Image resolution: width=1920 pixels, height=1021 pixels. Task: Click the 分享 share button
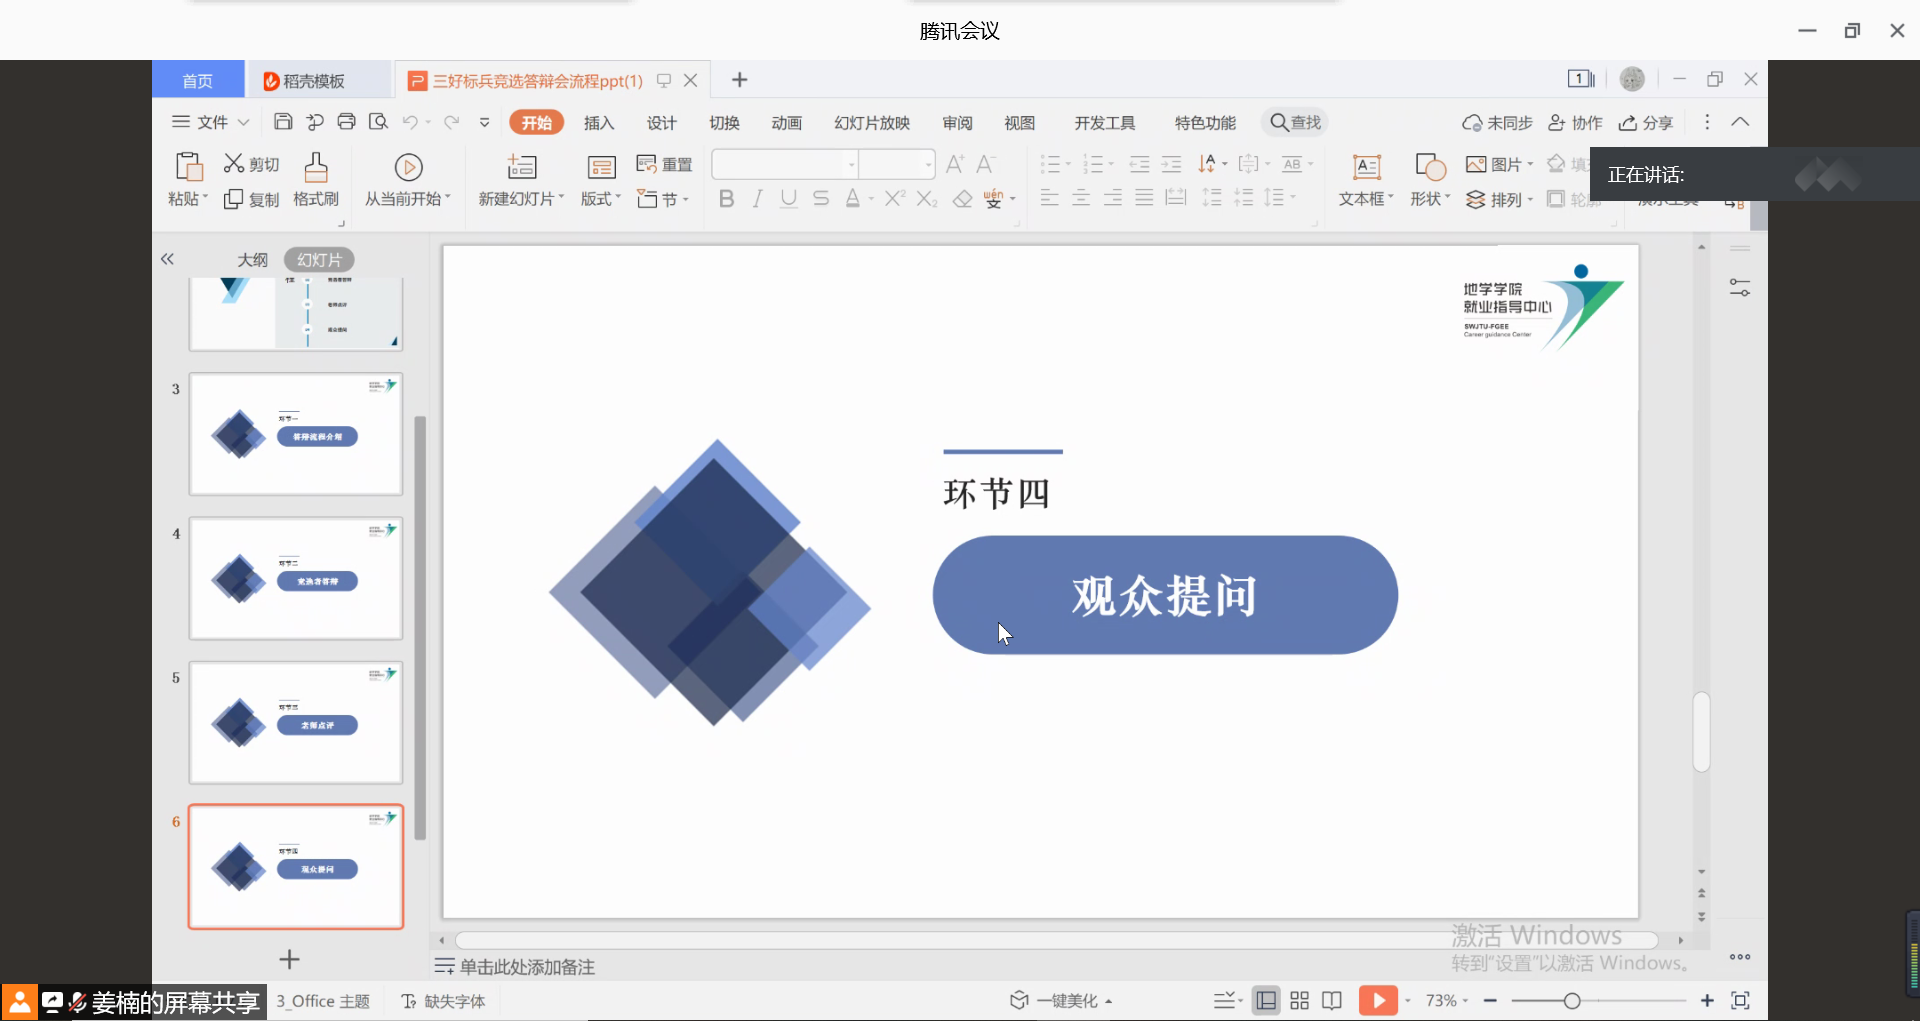[1646, 123]
